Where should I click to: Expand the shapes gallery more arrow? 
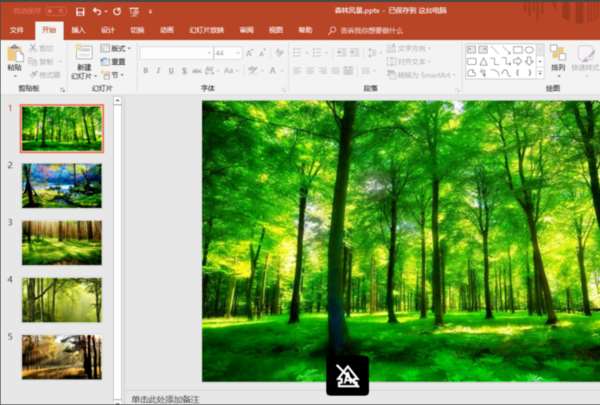pyautogui.click(x=540, y=73)
